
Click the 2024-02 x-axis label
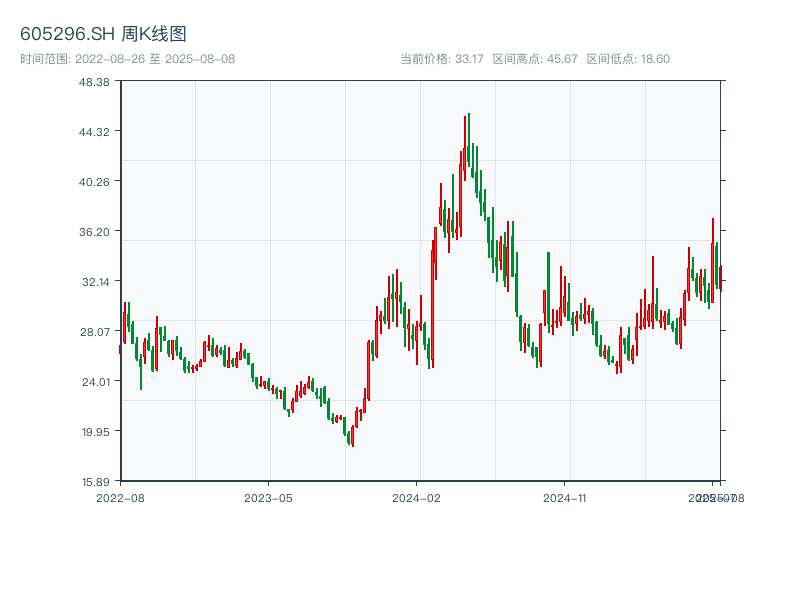coord(416,498)
